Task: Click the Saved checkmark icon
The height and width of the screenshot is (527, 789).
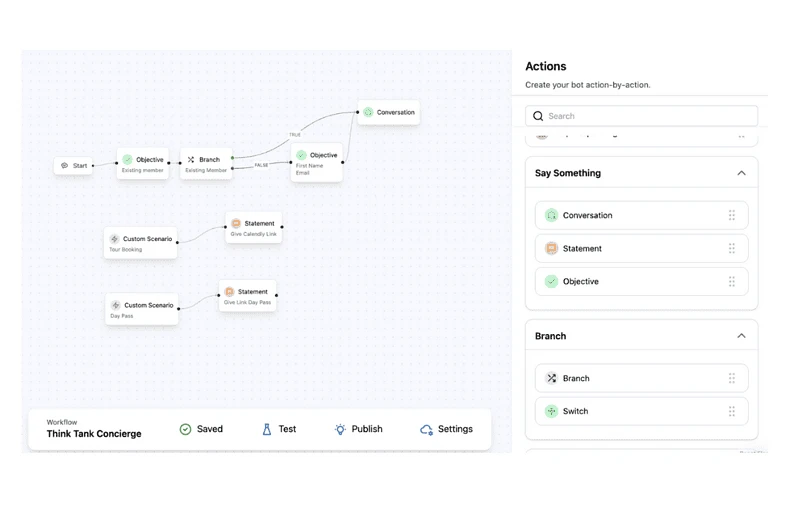Action: (x=185, y=429)
